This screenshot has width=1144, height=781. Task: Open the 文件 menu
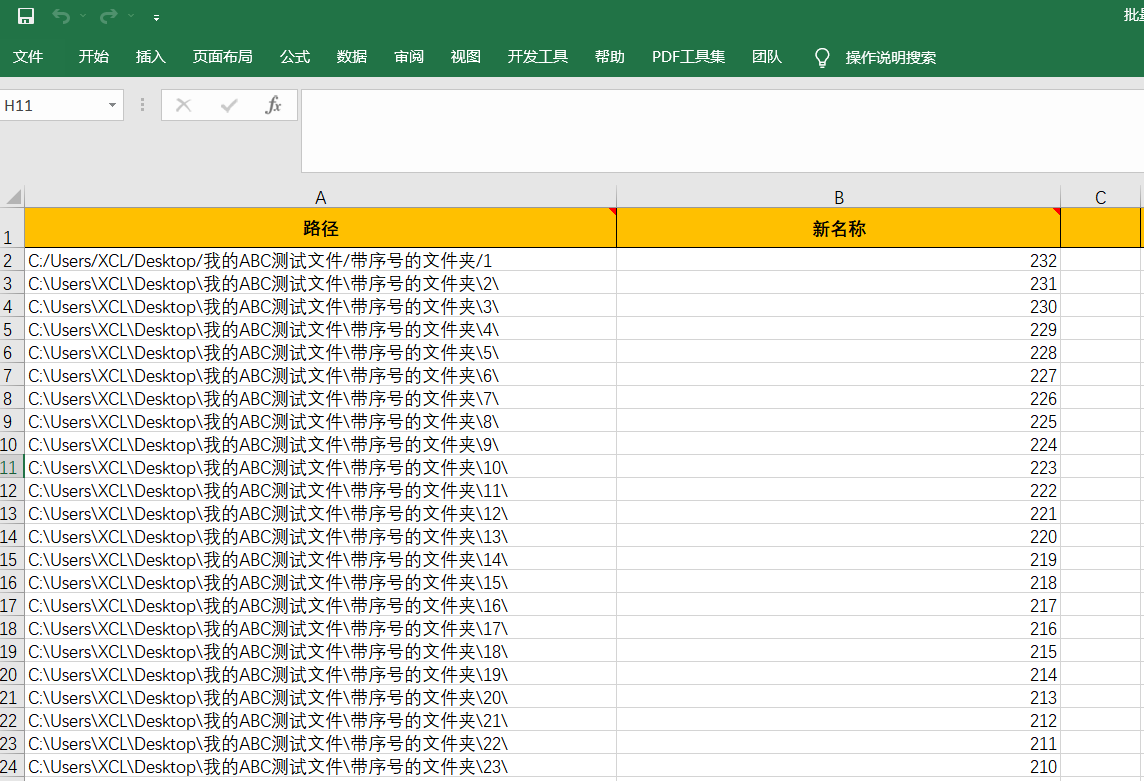pos(29,57)
